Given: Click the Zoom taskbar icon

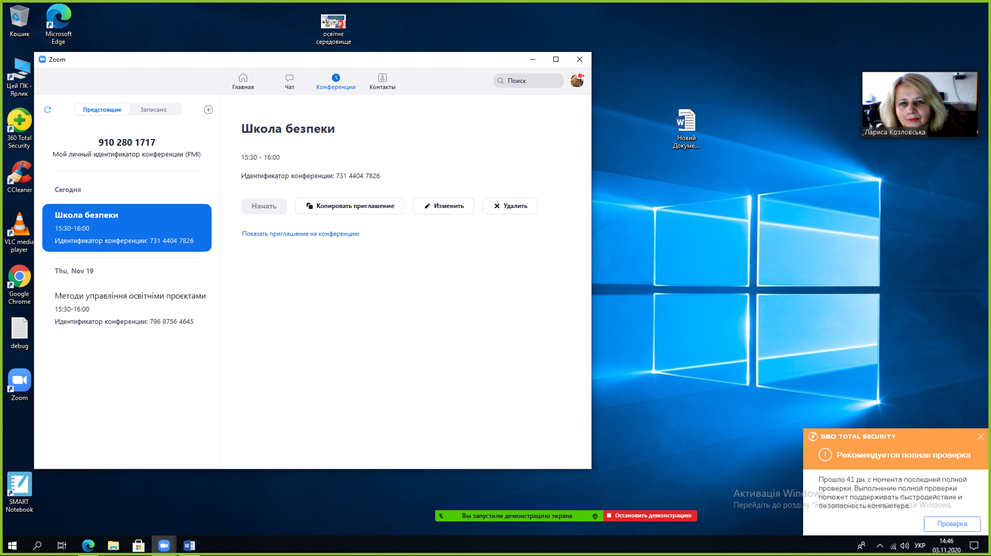Looking at the screenshot, I should click(164, 545).
